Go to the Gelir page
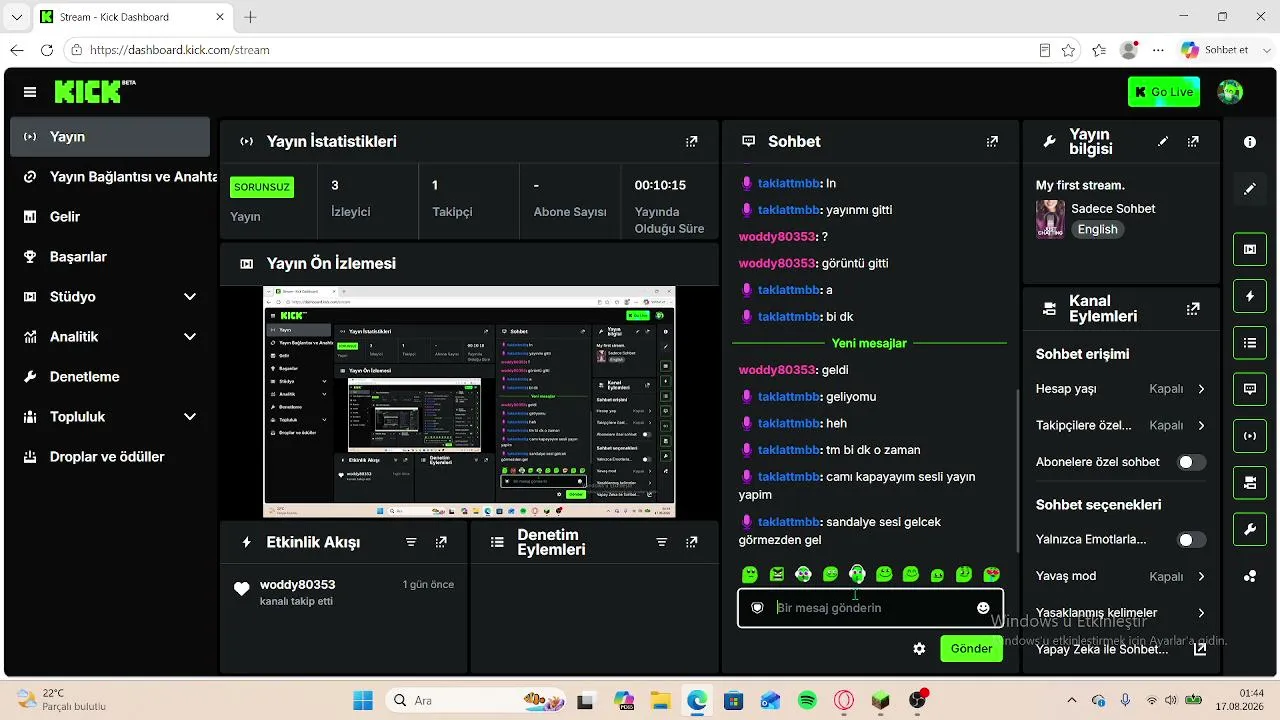This screenshot has width=1280, height=720. pyautogui.click(x=110, y=217)
